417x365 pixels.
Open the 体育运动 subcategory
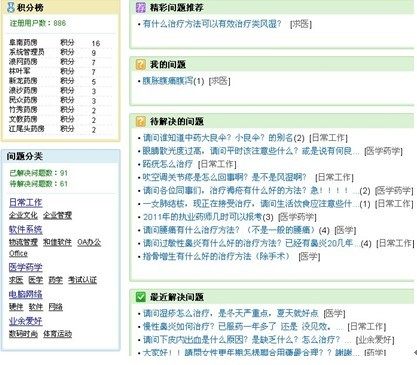pyautogui.click(x=57, y=334)
